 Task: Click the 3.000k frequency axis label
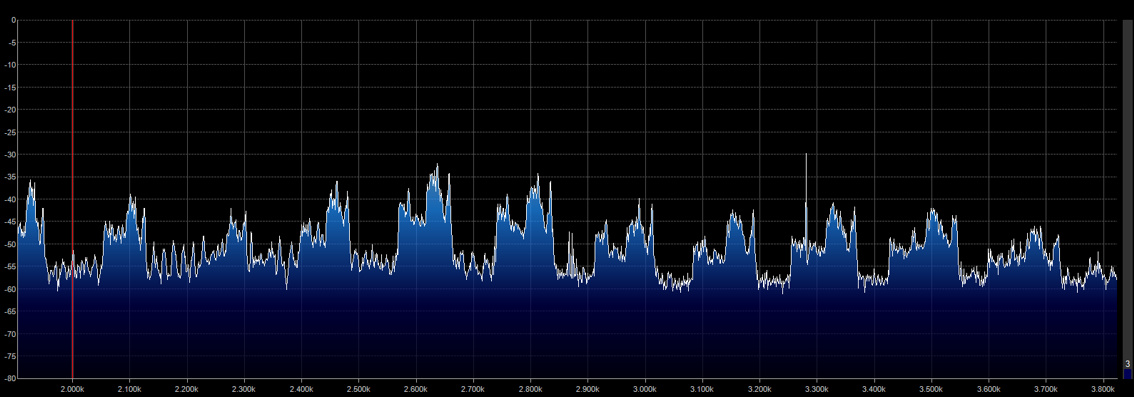coord(645,389)
